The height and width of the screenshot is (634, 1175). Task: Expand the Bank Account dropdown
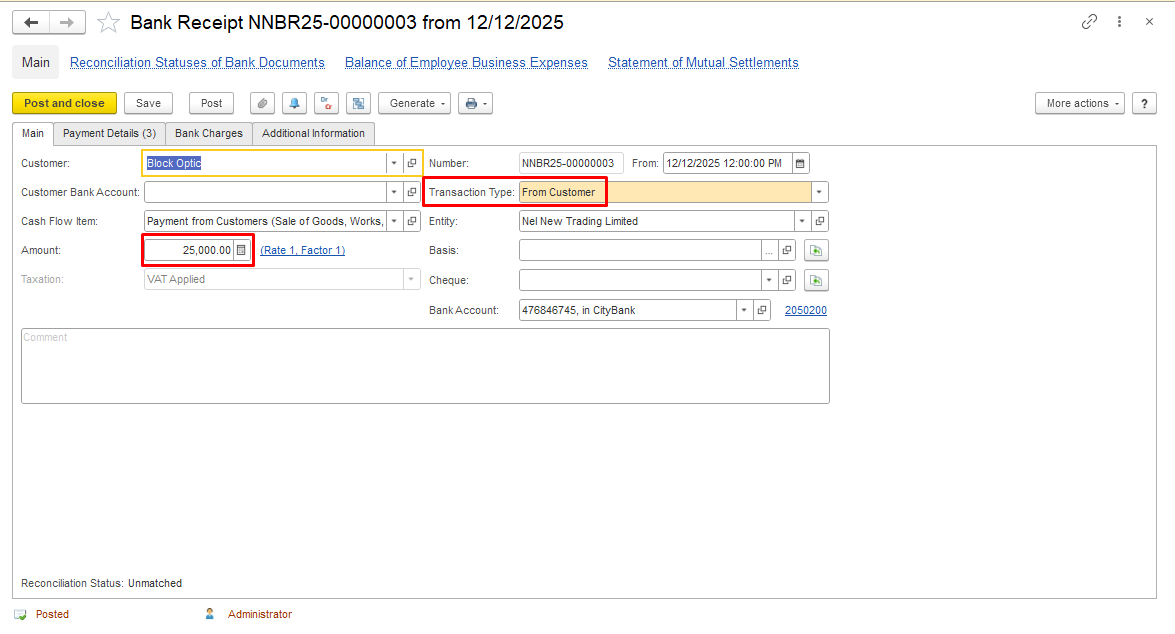(744, 310)
